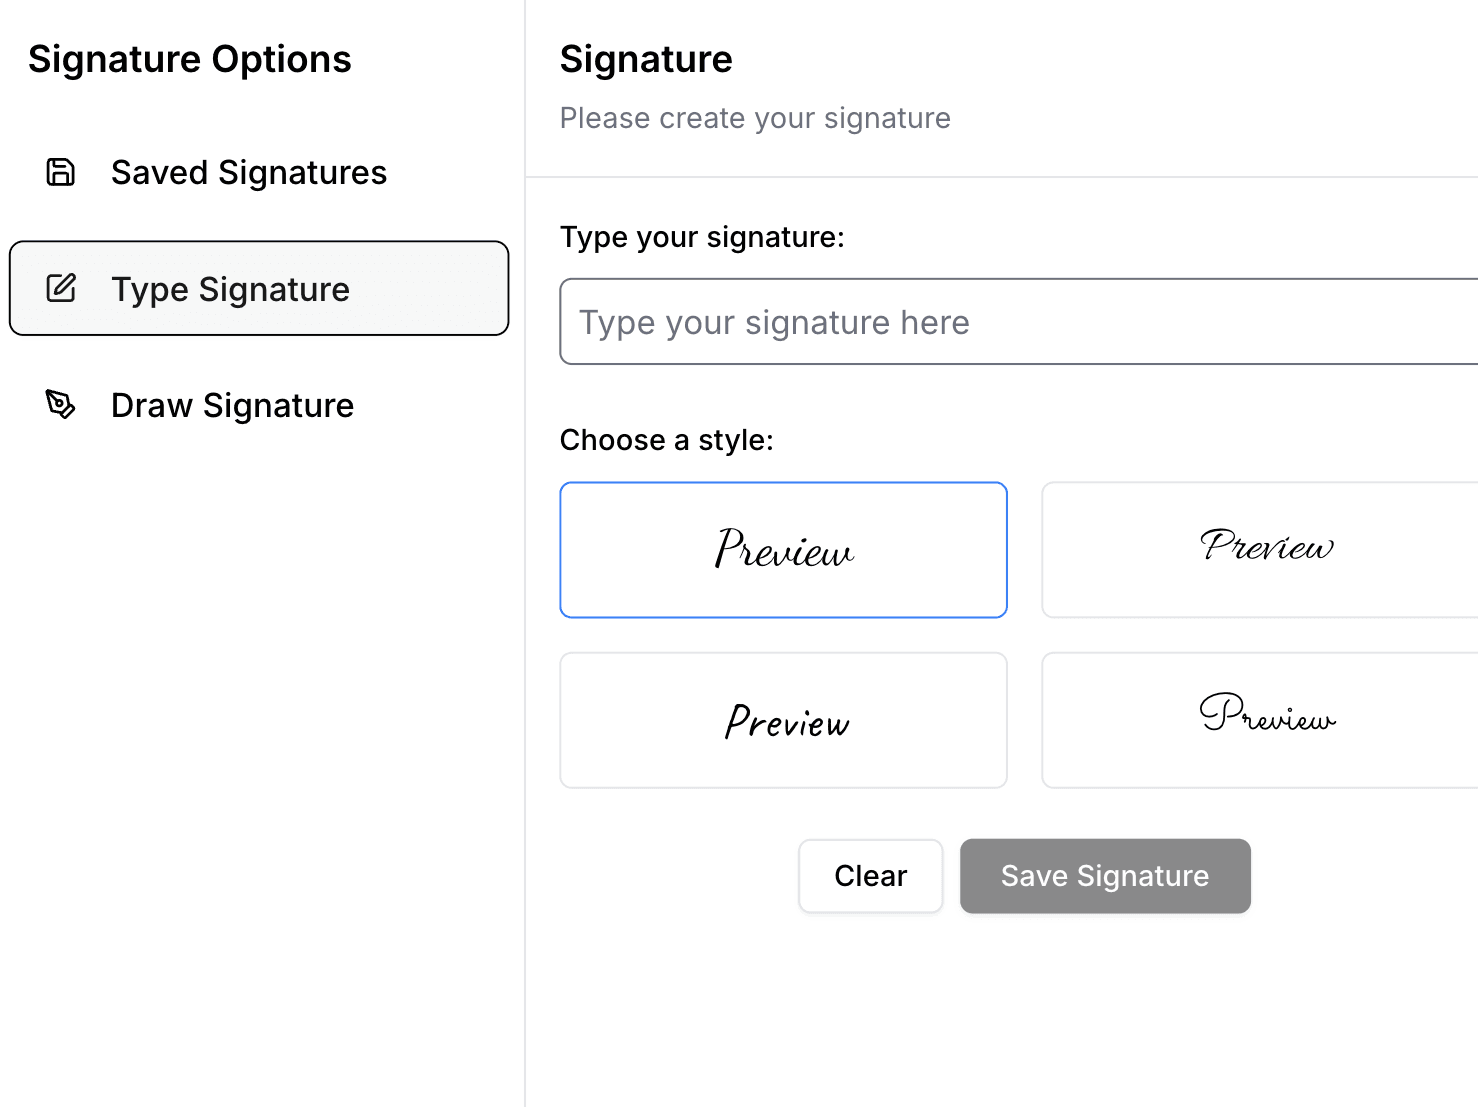1478x1107 pixels.
Task: Click the Signature main heading
Action: 646,59
